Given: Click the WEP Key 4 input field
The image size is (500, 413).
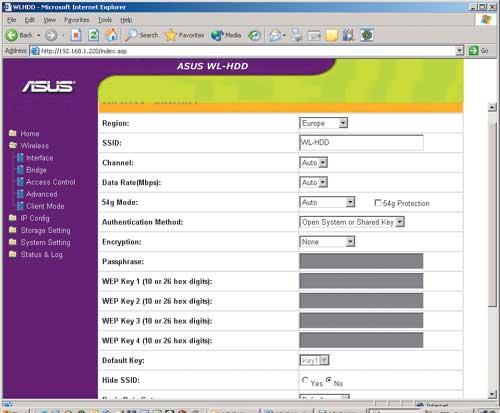Looking at the screenshot, I should [361, 340].
